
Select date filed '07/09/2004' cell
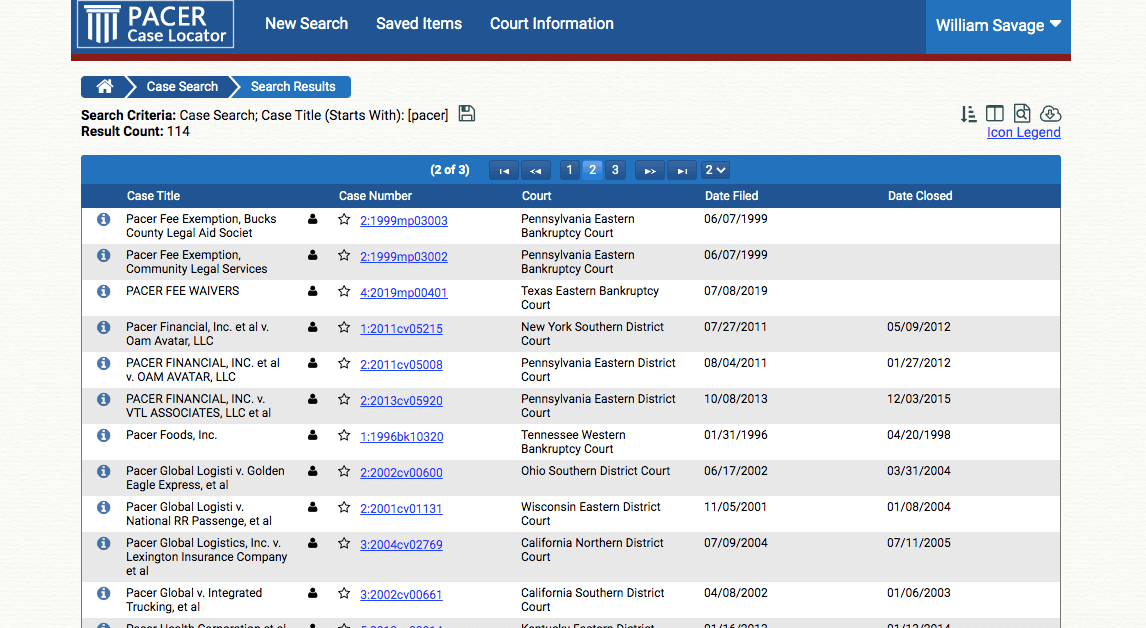pyautogui.click(x=736, y=543)
